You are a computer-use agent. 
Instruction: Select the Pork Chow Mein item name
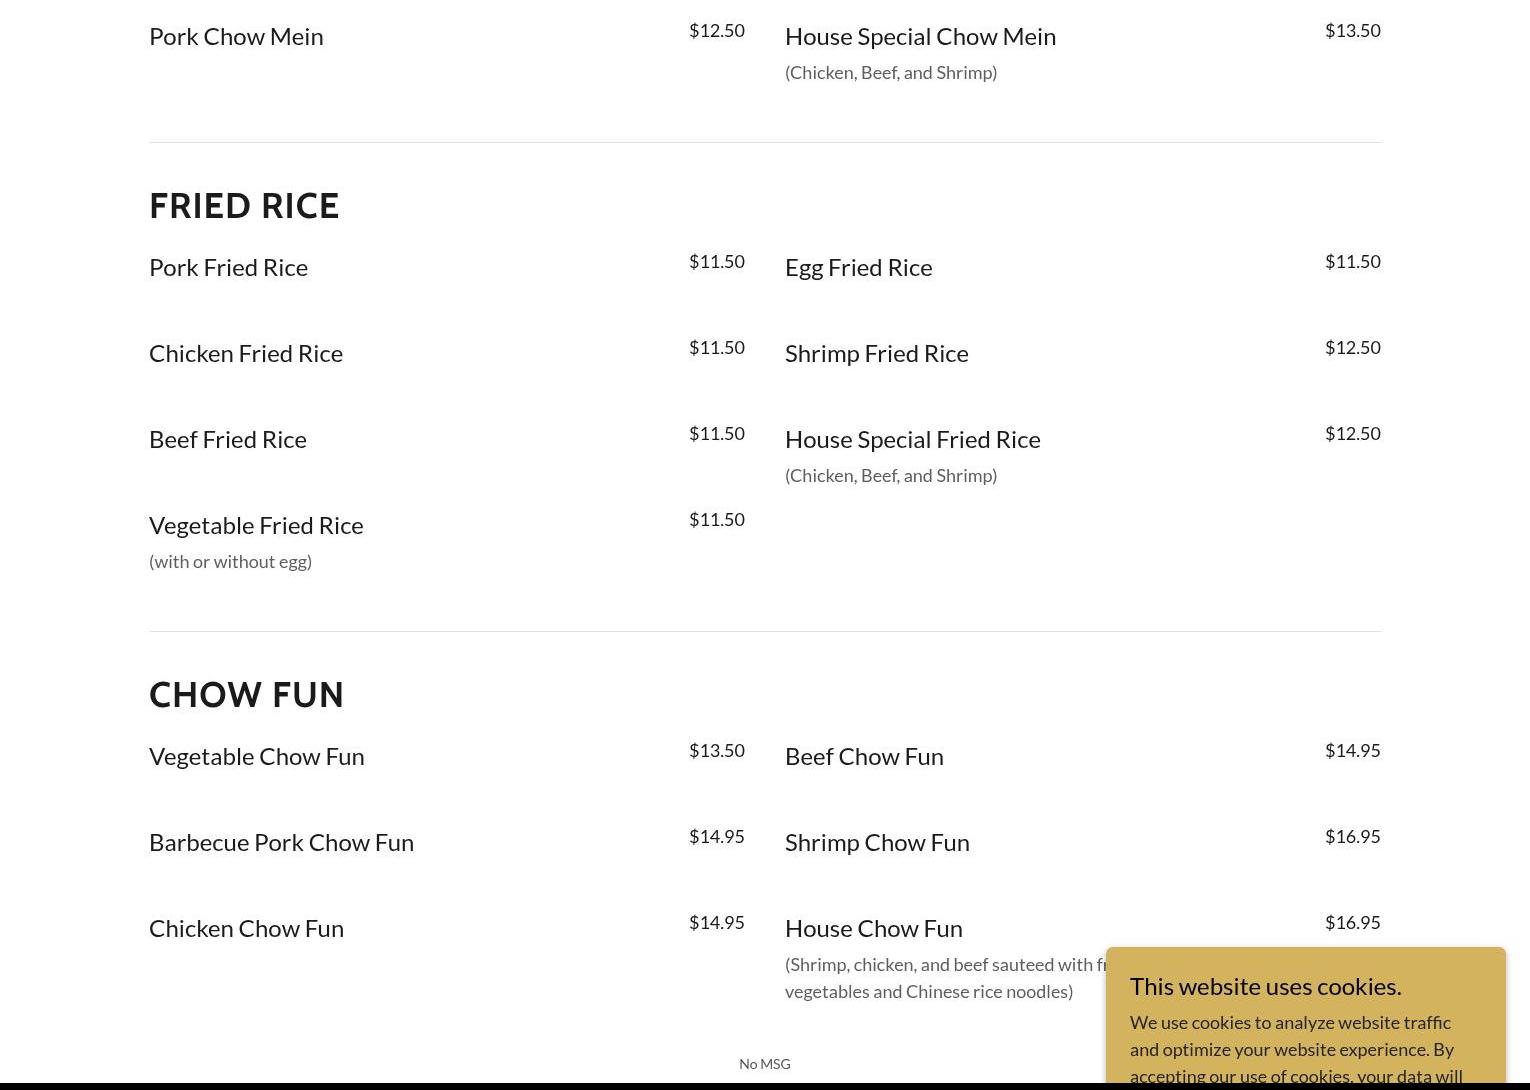click(236, 36)
